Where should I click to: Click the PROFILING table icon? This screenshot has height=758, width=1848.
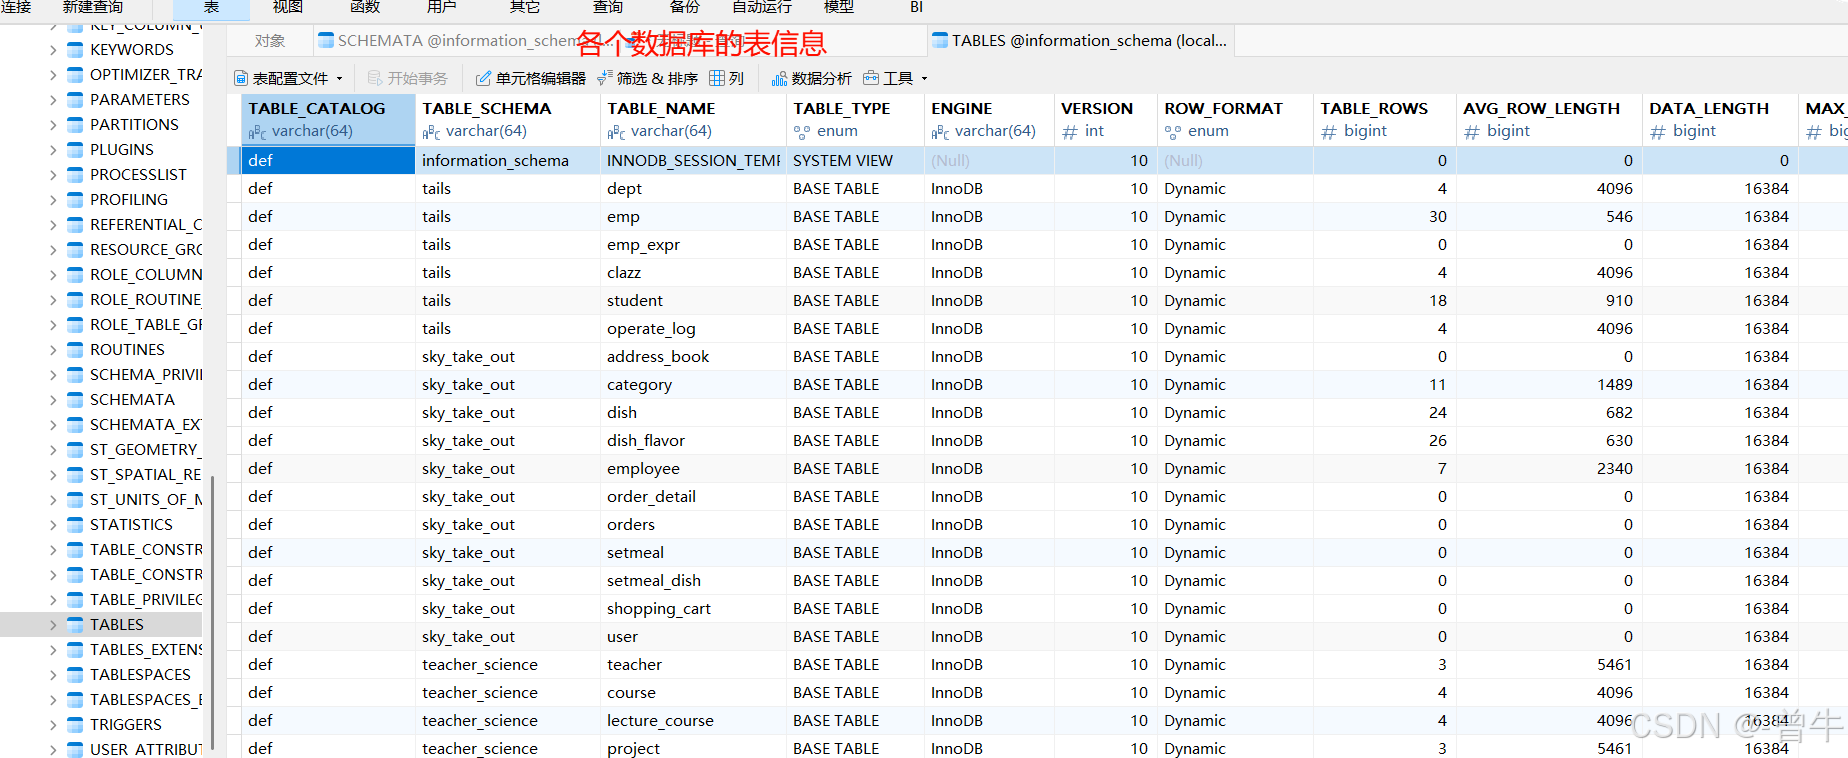click(75, 200)
